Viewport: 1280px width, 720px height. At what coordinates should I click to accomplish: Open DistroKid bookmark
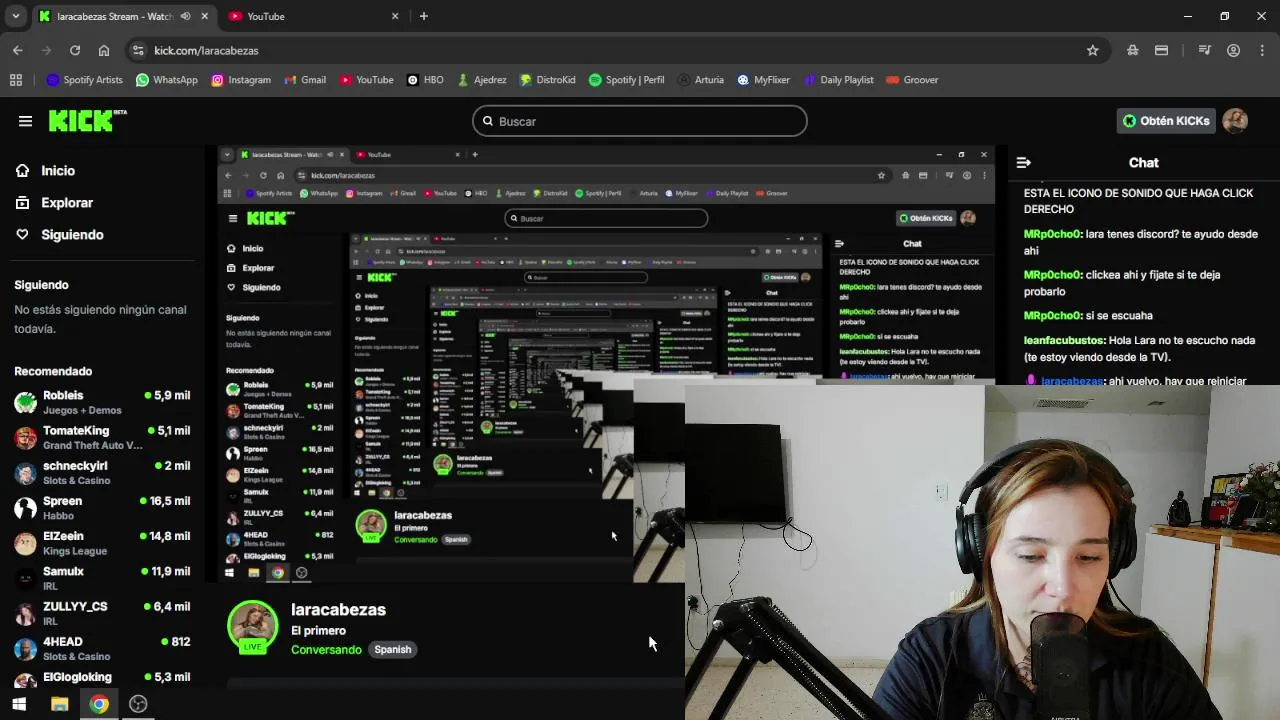[x=546, y=80]
